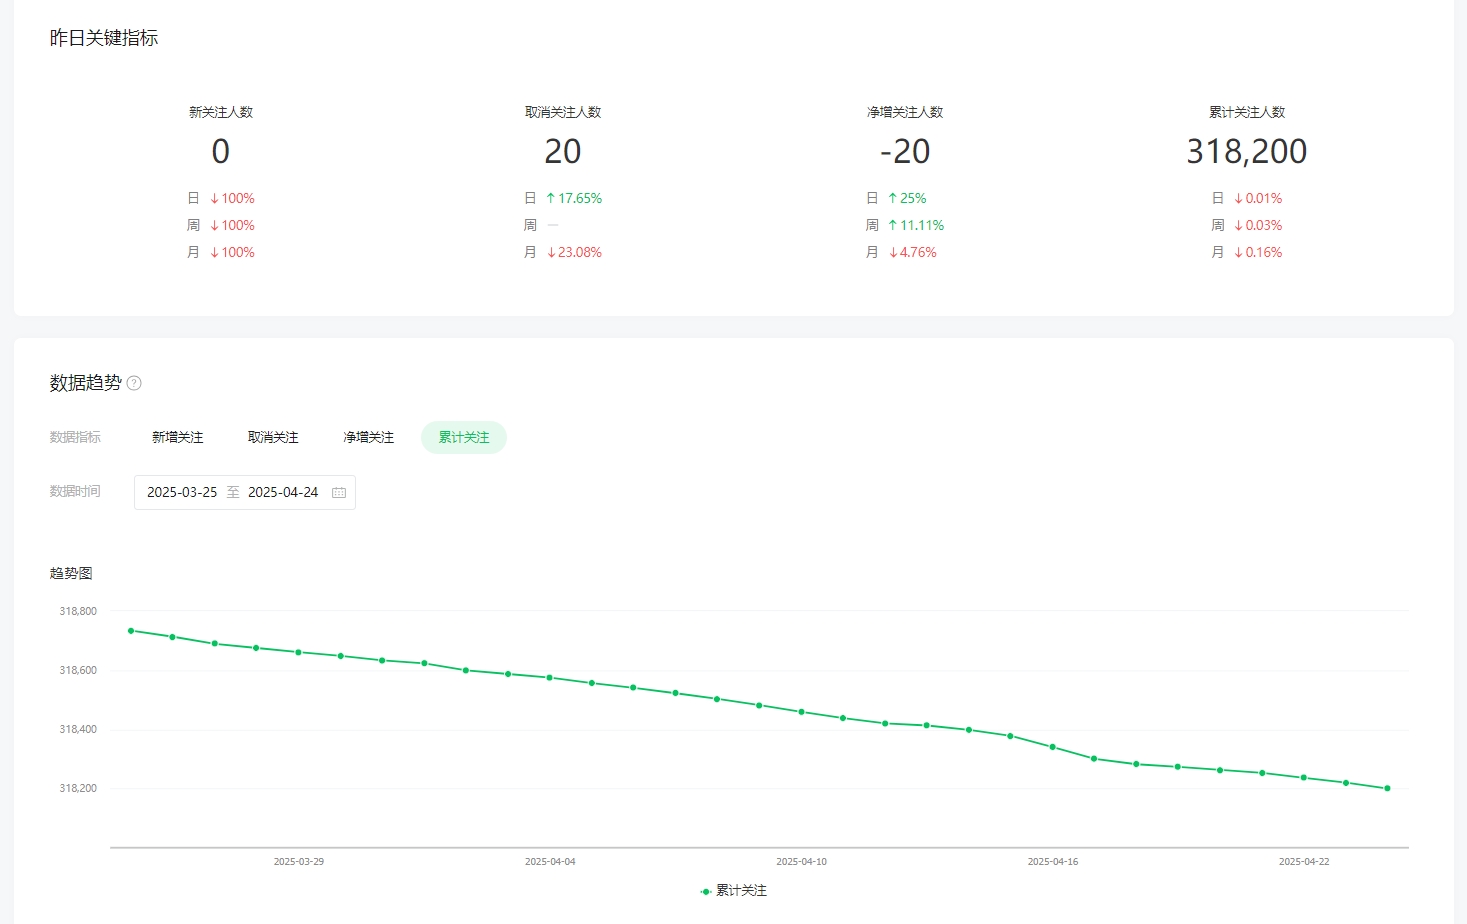The width and height of the screenshot is (1467, 924).
Task: Open the calendar icon in date range field
Action: (339, 493)
